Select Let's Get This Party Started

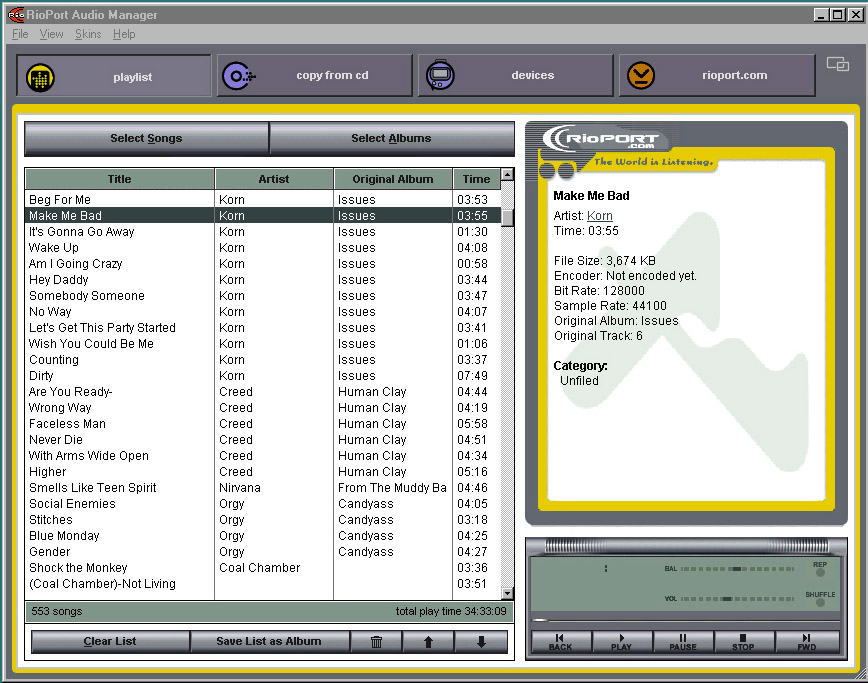pos(263,328)
